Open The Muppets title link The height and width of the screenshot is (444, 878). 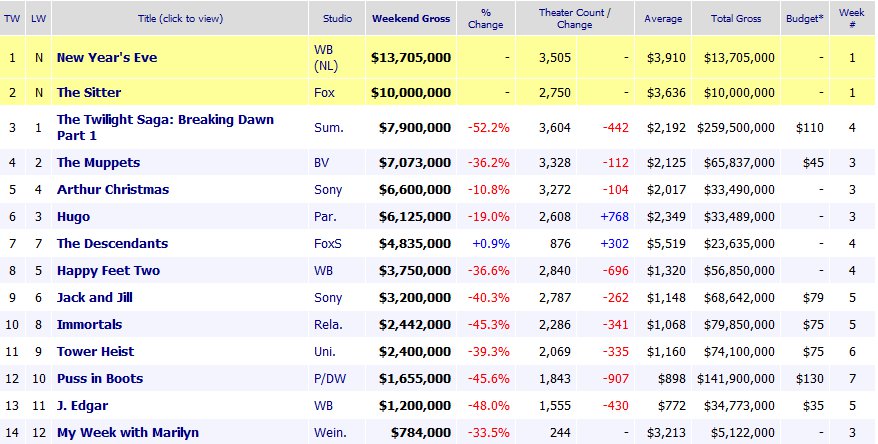tap(99, 163)
